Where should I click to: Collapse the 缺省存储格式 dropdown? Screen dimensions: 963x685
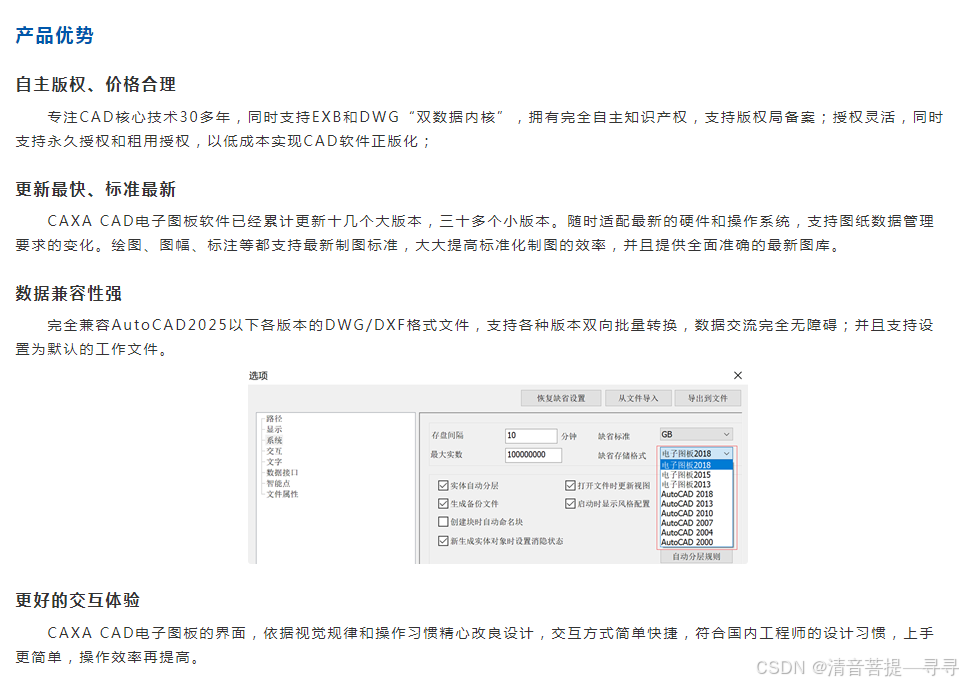point(727,453)
